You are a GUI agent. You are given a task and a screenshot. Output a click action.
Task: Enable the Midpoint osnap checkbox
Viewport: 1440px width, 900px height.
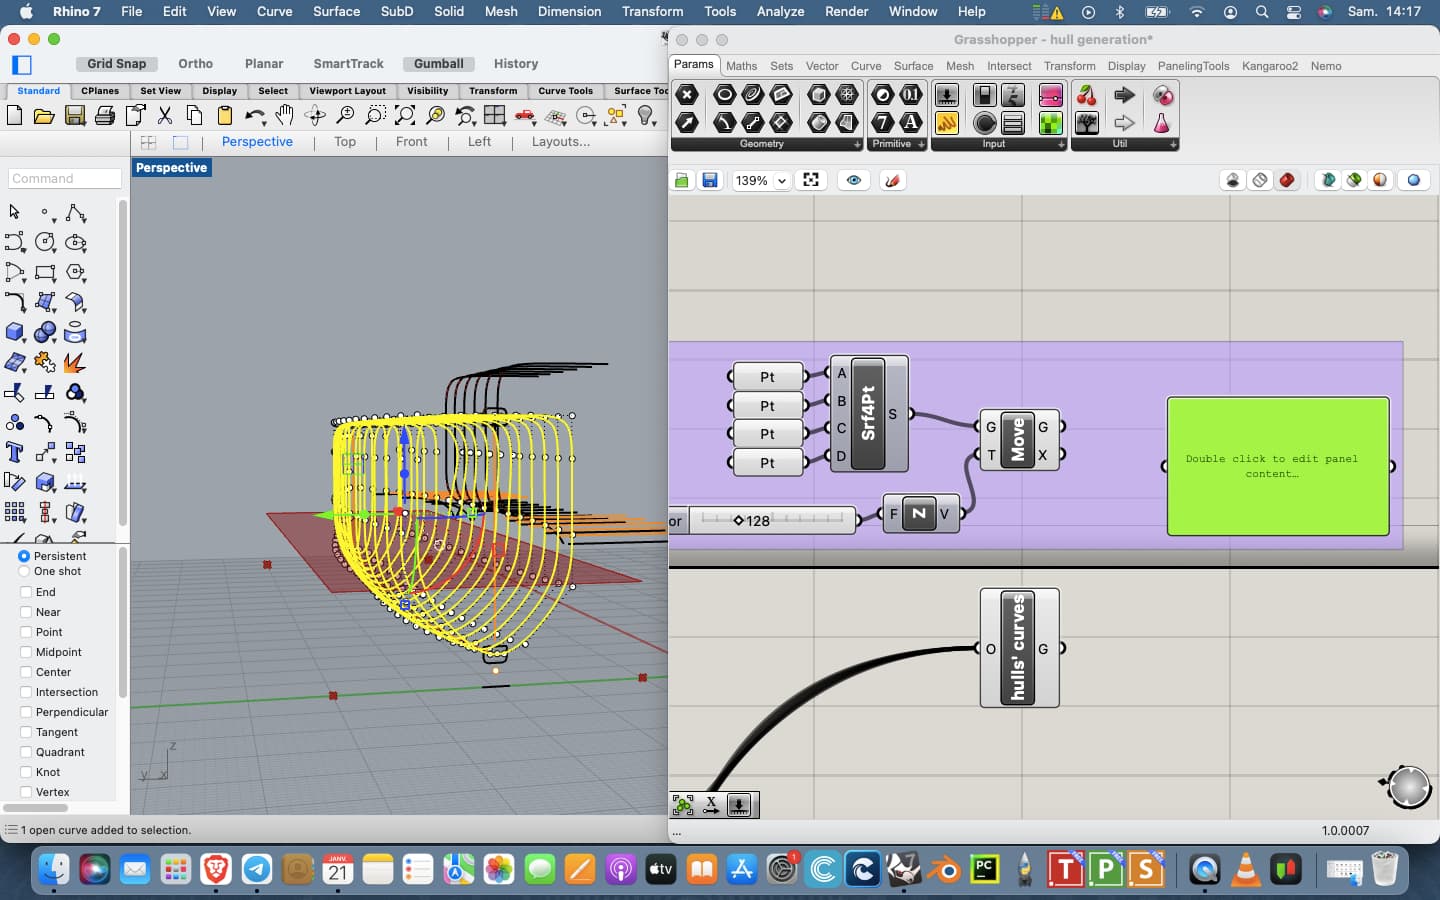click(26, 652)
